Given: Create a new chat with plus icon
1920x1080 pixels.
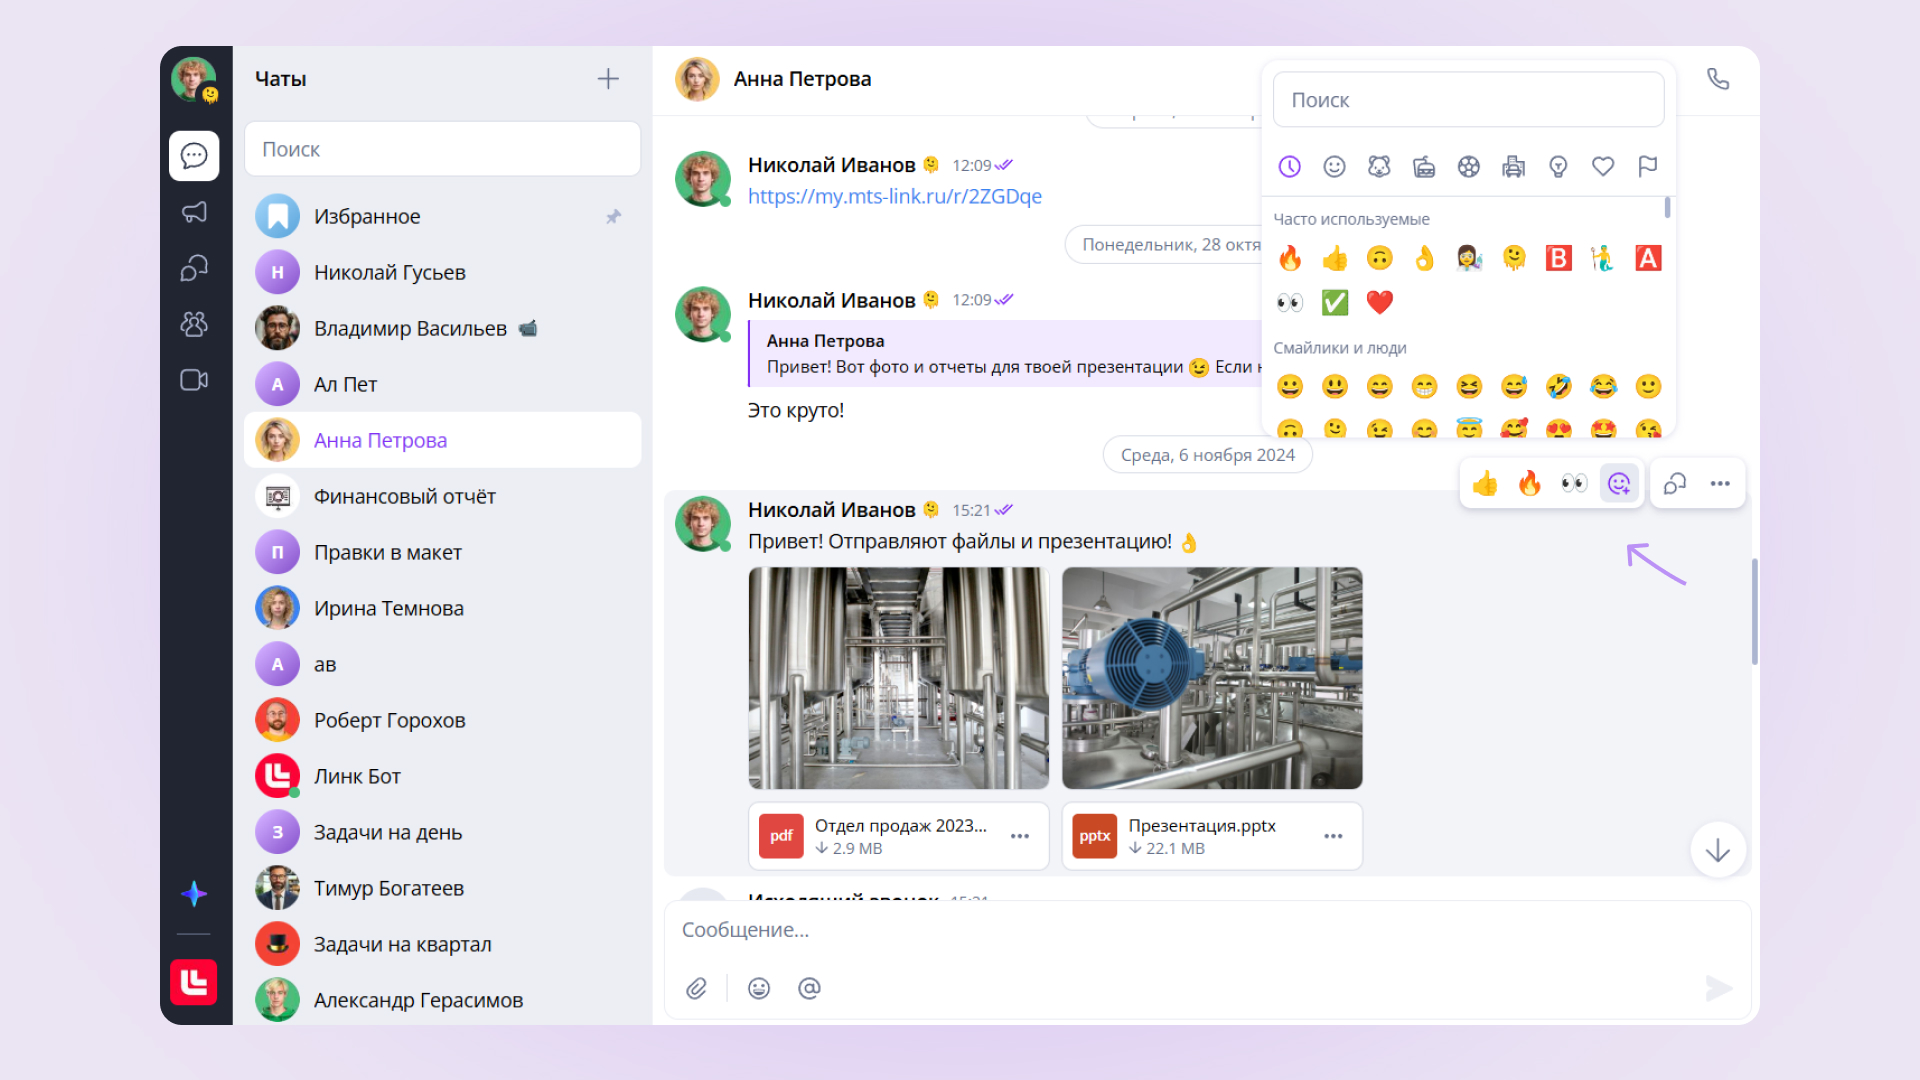Looking at the screenshot, I should (x=608, y=79).
